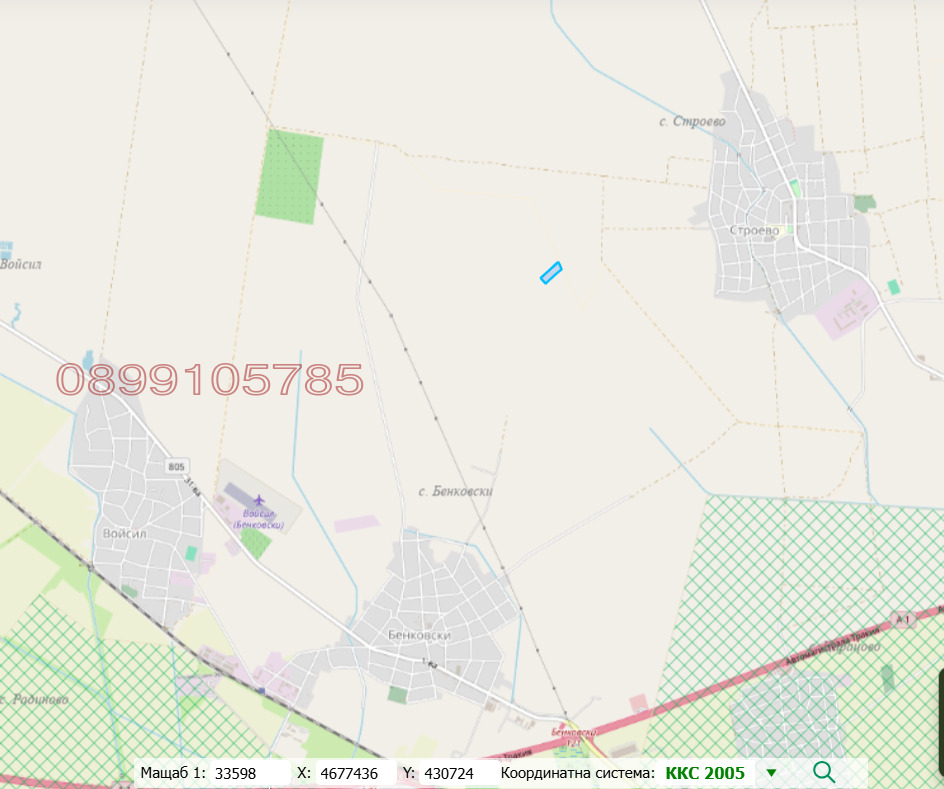Click the blue highlighted parcel on map
Image resolution: width=944 pixels, height=789 pixels.
(551, 273)
